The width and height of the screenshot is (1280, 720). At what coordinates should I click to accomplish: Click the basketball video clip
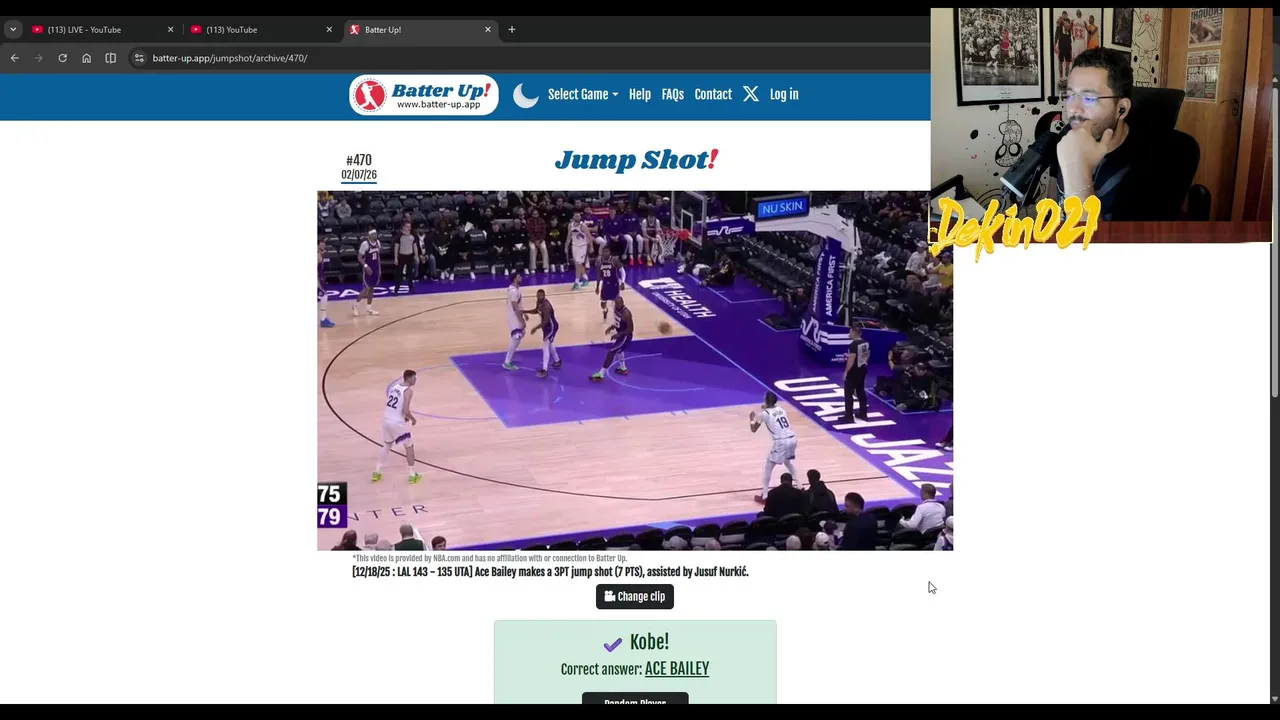(635, 370)
